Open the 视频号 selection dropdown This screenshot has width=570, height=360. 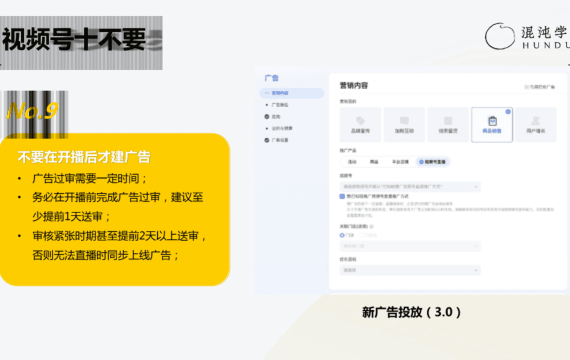click(410, 187)
